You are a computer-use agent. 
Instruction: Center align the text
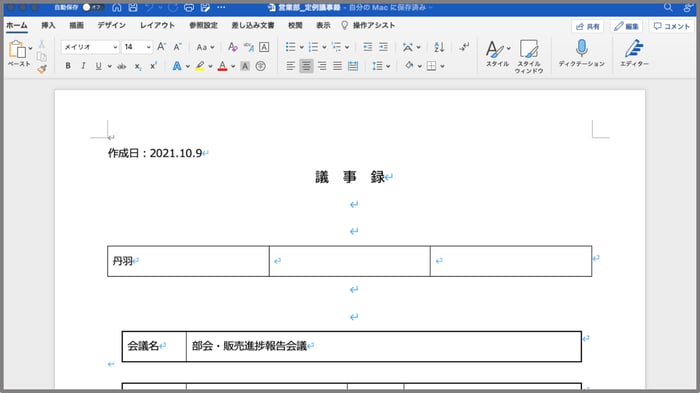[x=306, y=66]
